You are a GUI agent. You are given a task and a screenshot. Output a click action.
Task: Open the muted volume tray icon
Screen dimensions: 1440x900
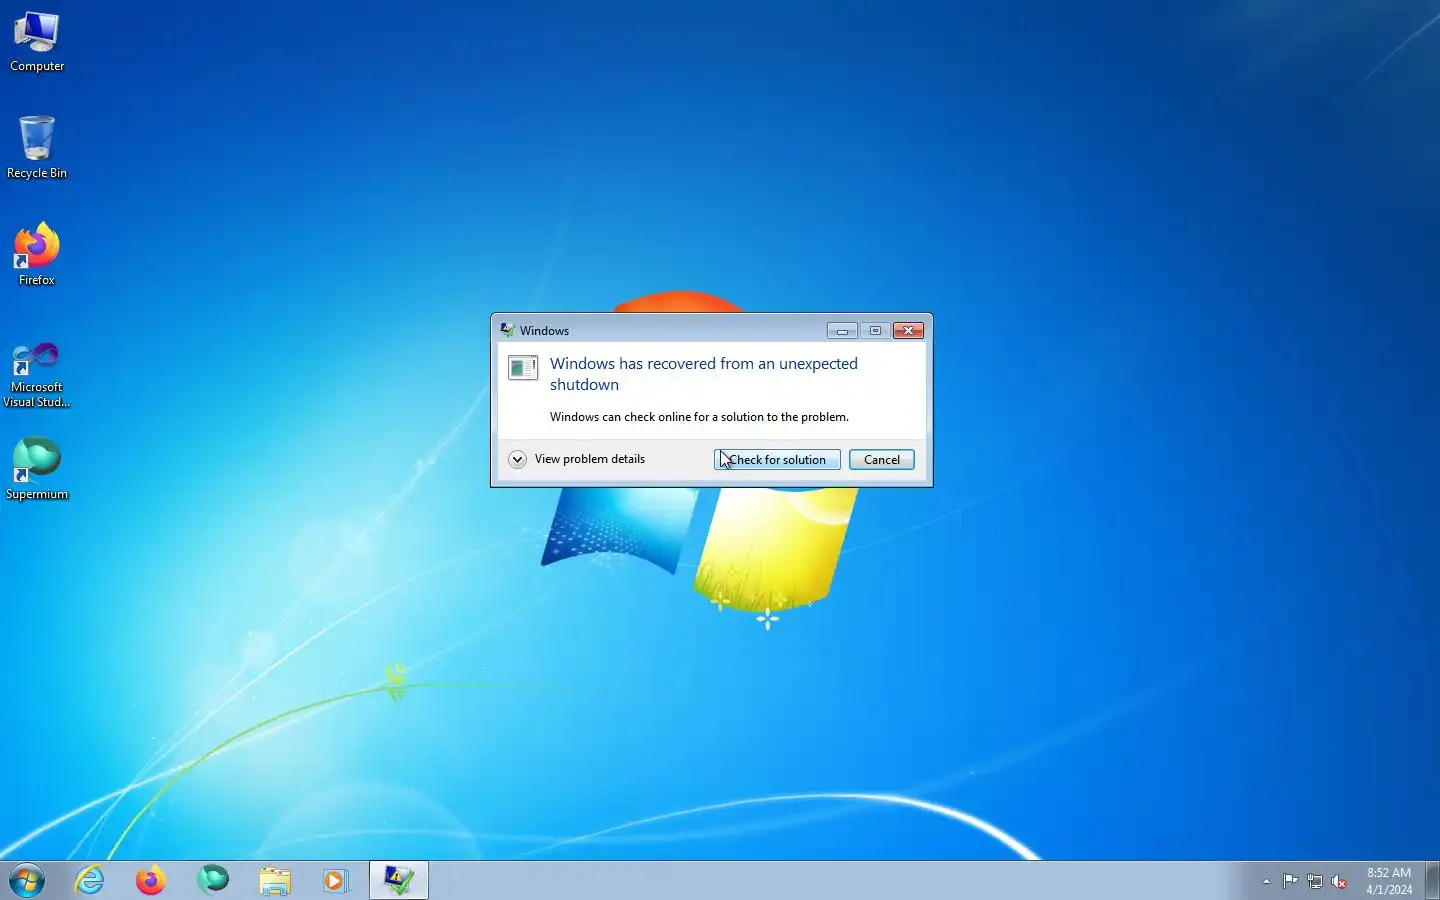coord(1340,882)
